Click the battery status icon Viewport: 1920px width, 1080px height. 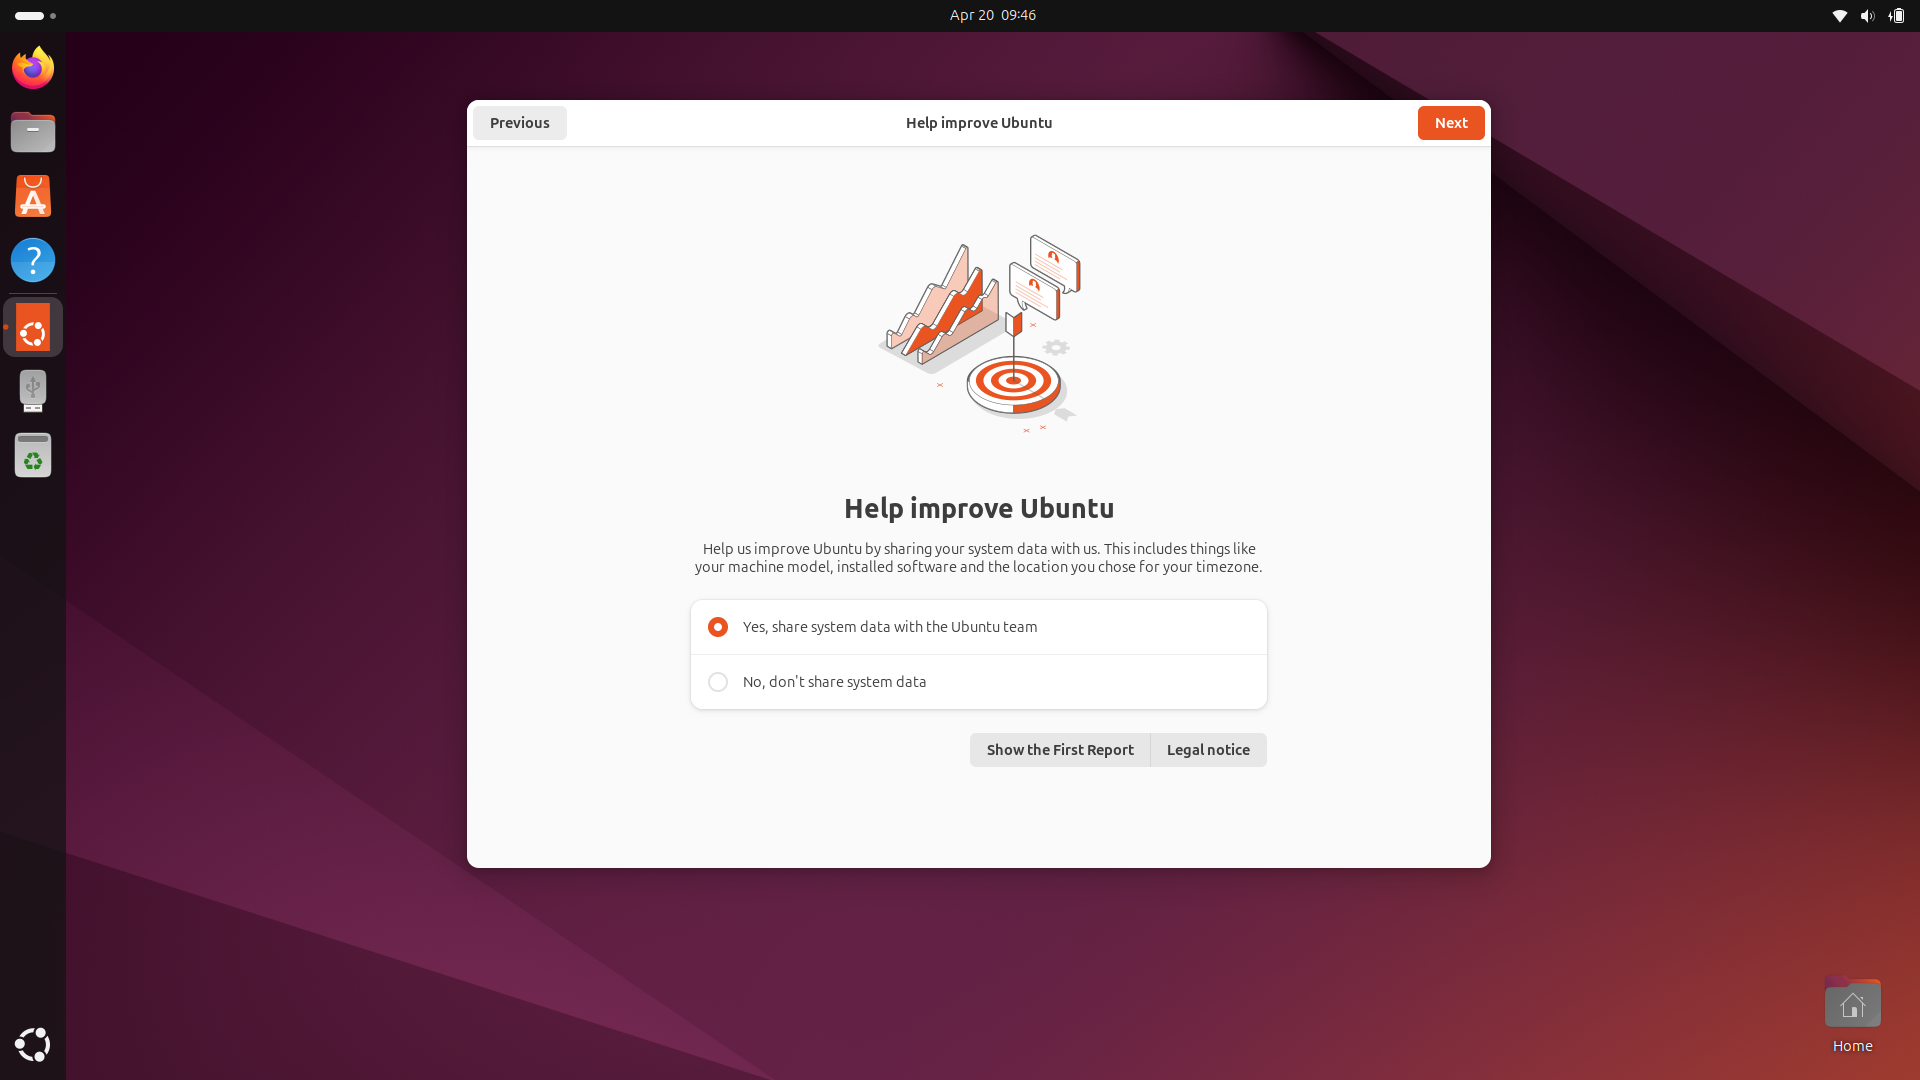tap(1896, 15)
